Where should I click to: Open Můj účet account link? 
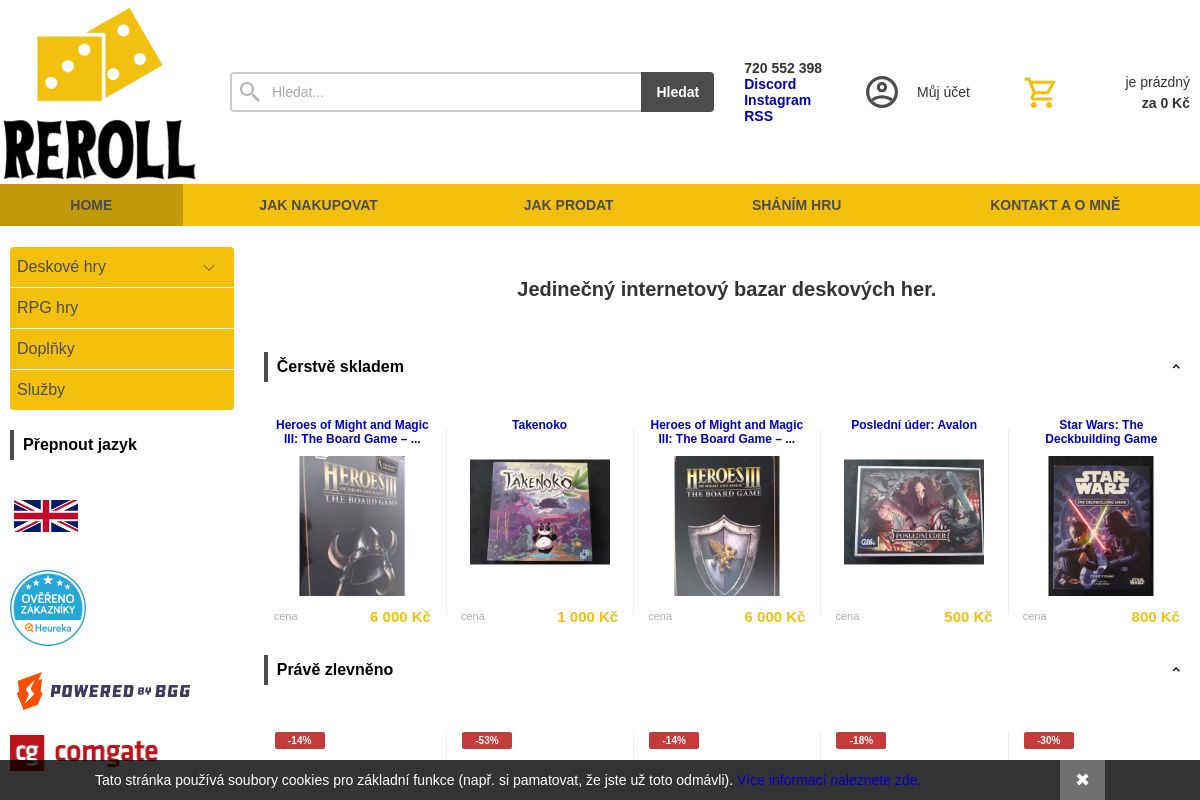(x=943, y=92)
